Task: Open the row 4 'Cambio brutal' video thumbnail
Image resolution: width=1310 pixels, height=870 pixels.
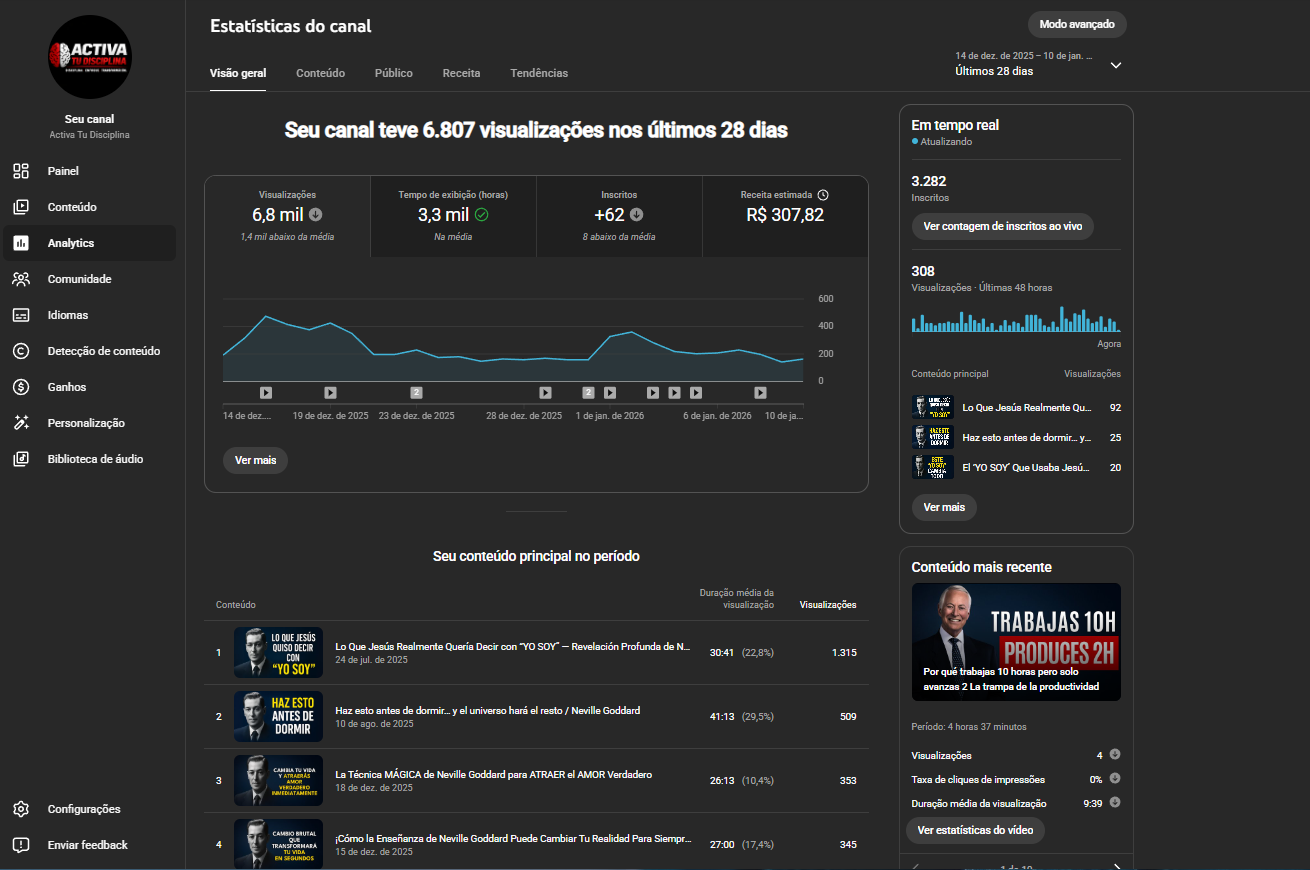Action: 278,844
